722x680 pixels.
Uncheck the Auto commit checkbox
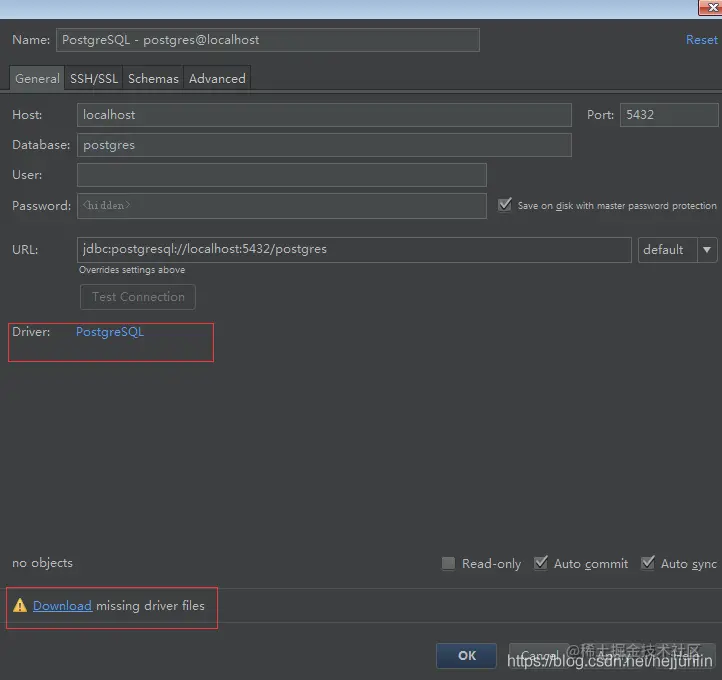click(x=541, y=563)
